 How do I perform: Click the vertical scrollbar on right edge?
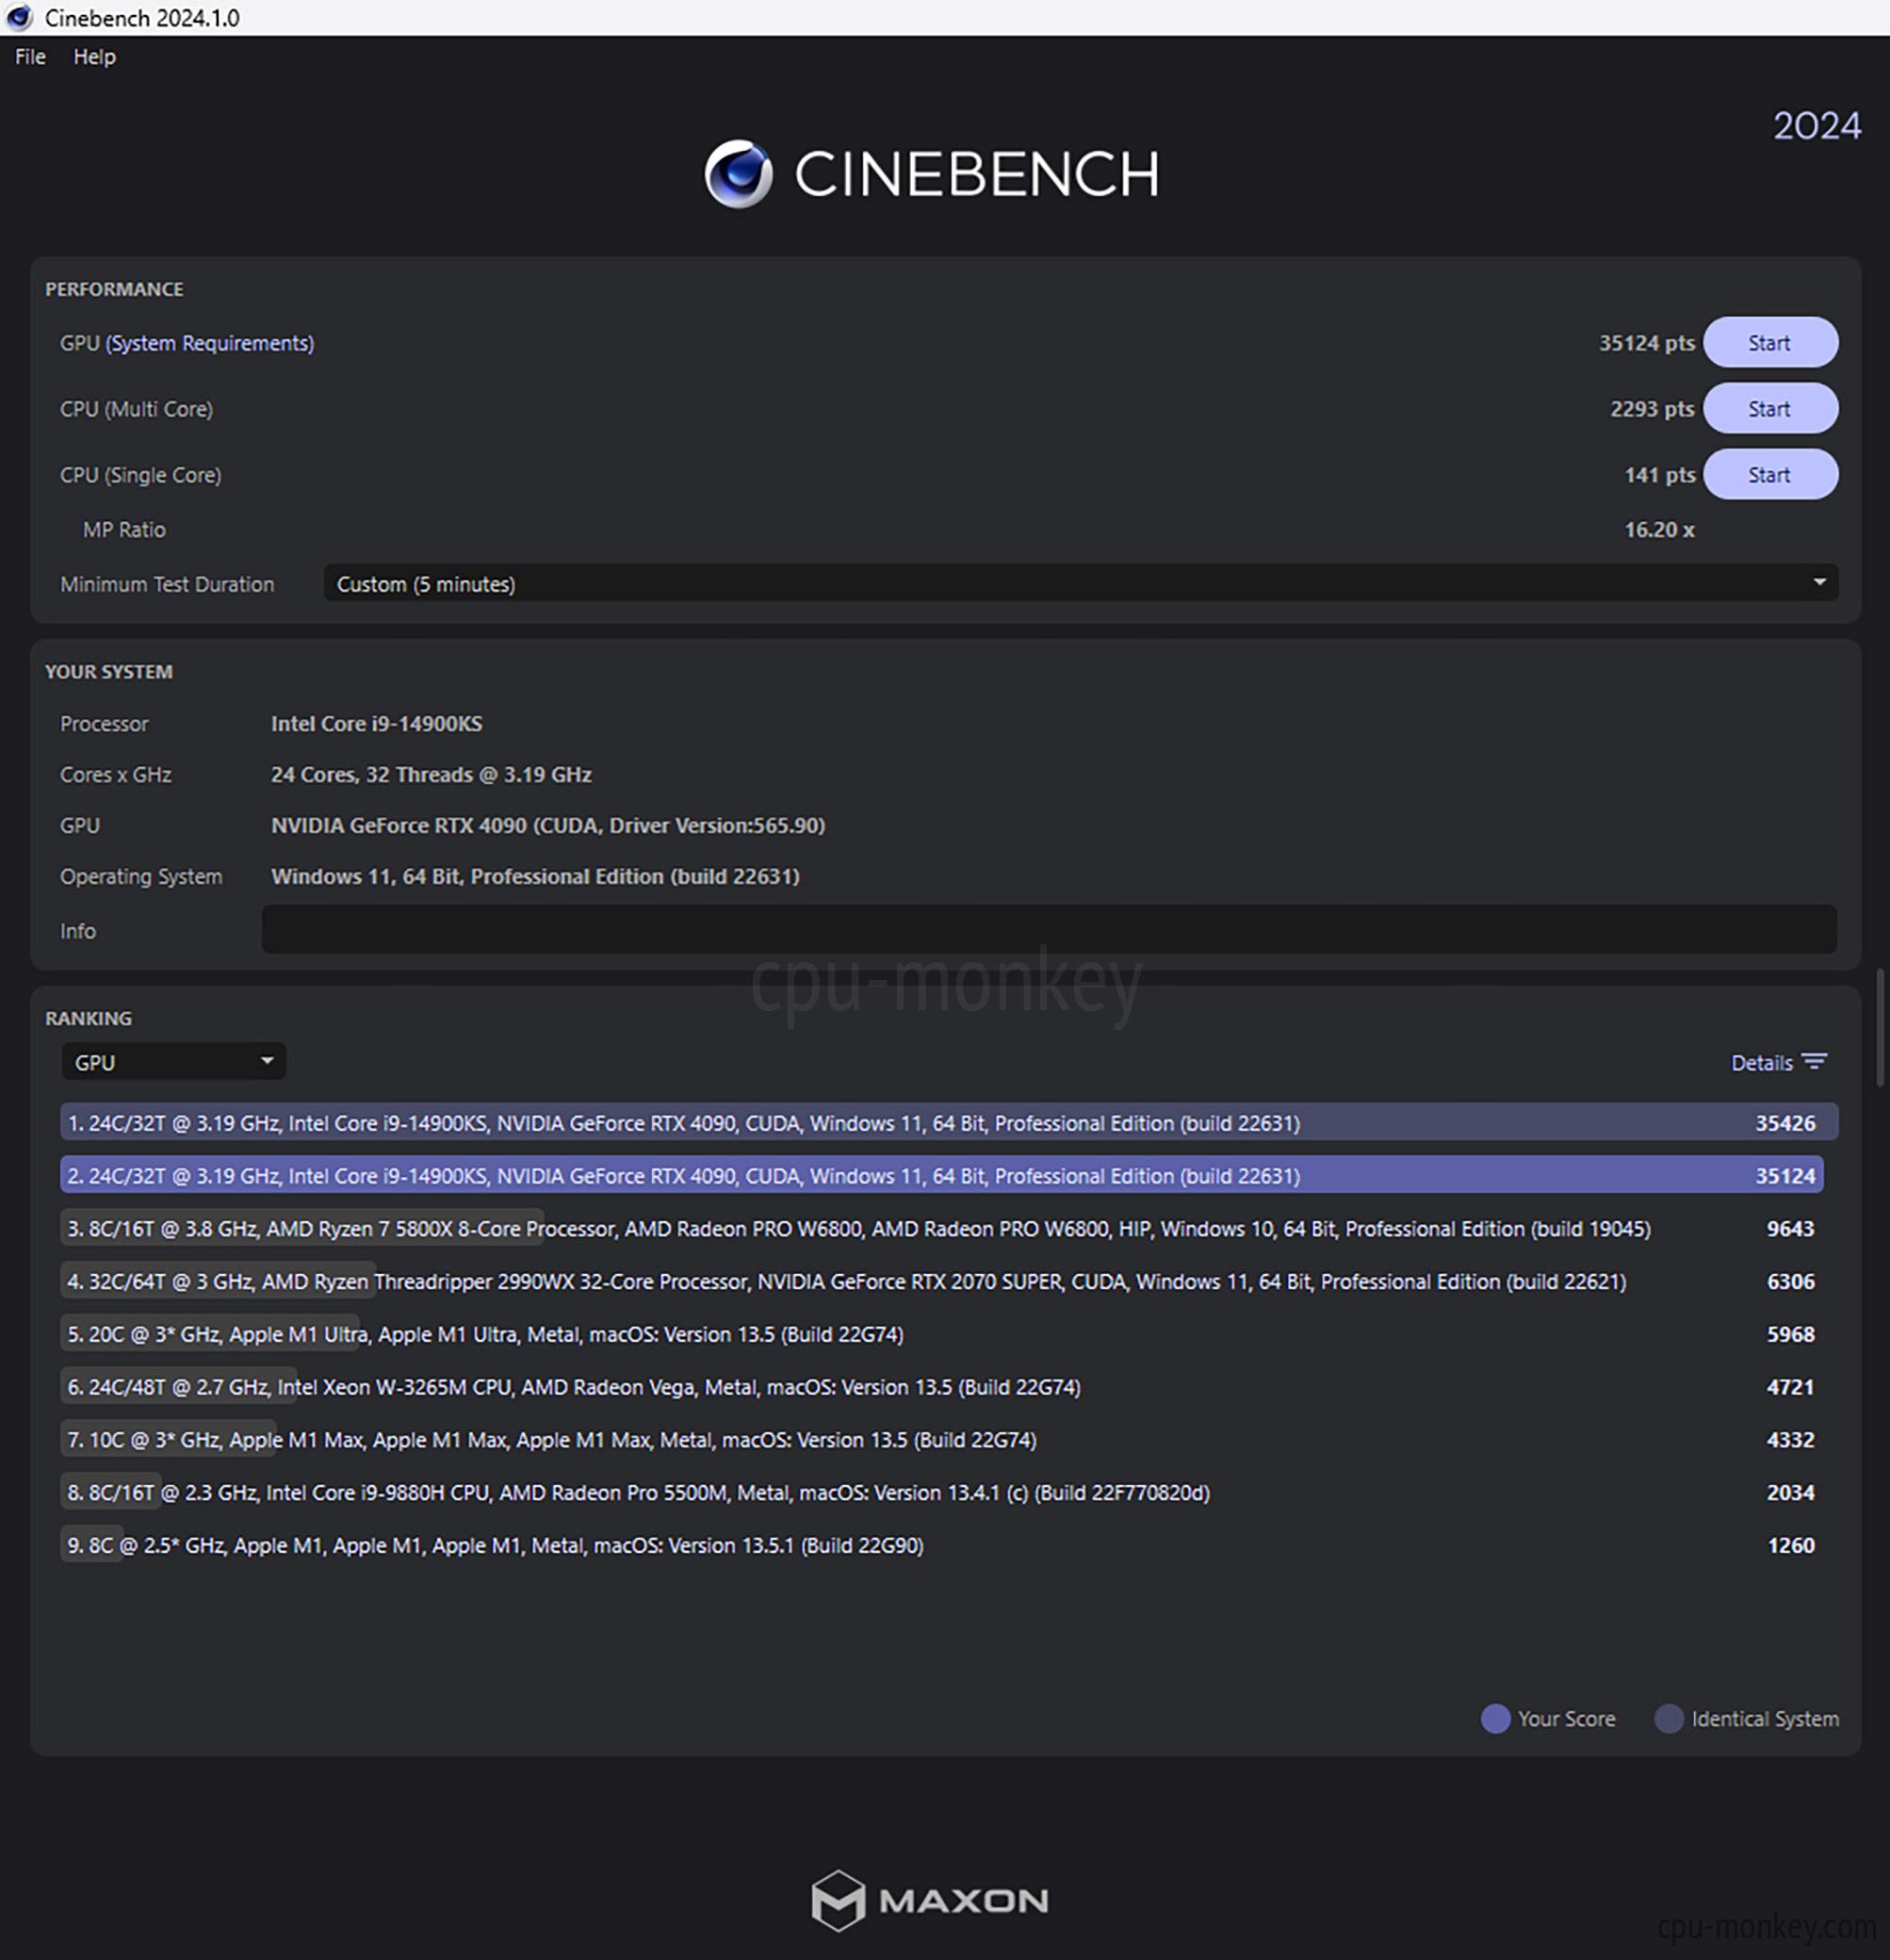(1880, 1026)
